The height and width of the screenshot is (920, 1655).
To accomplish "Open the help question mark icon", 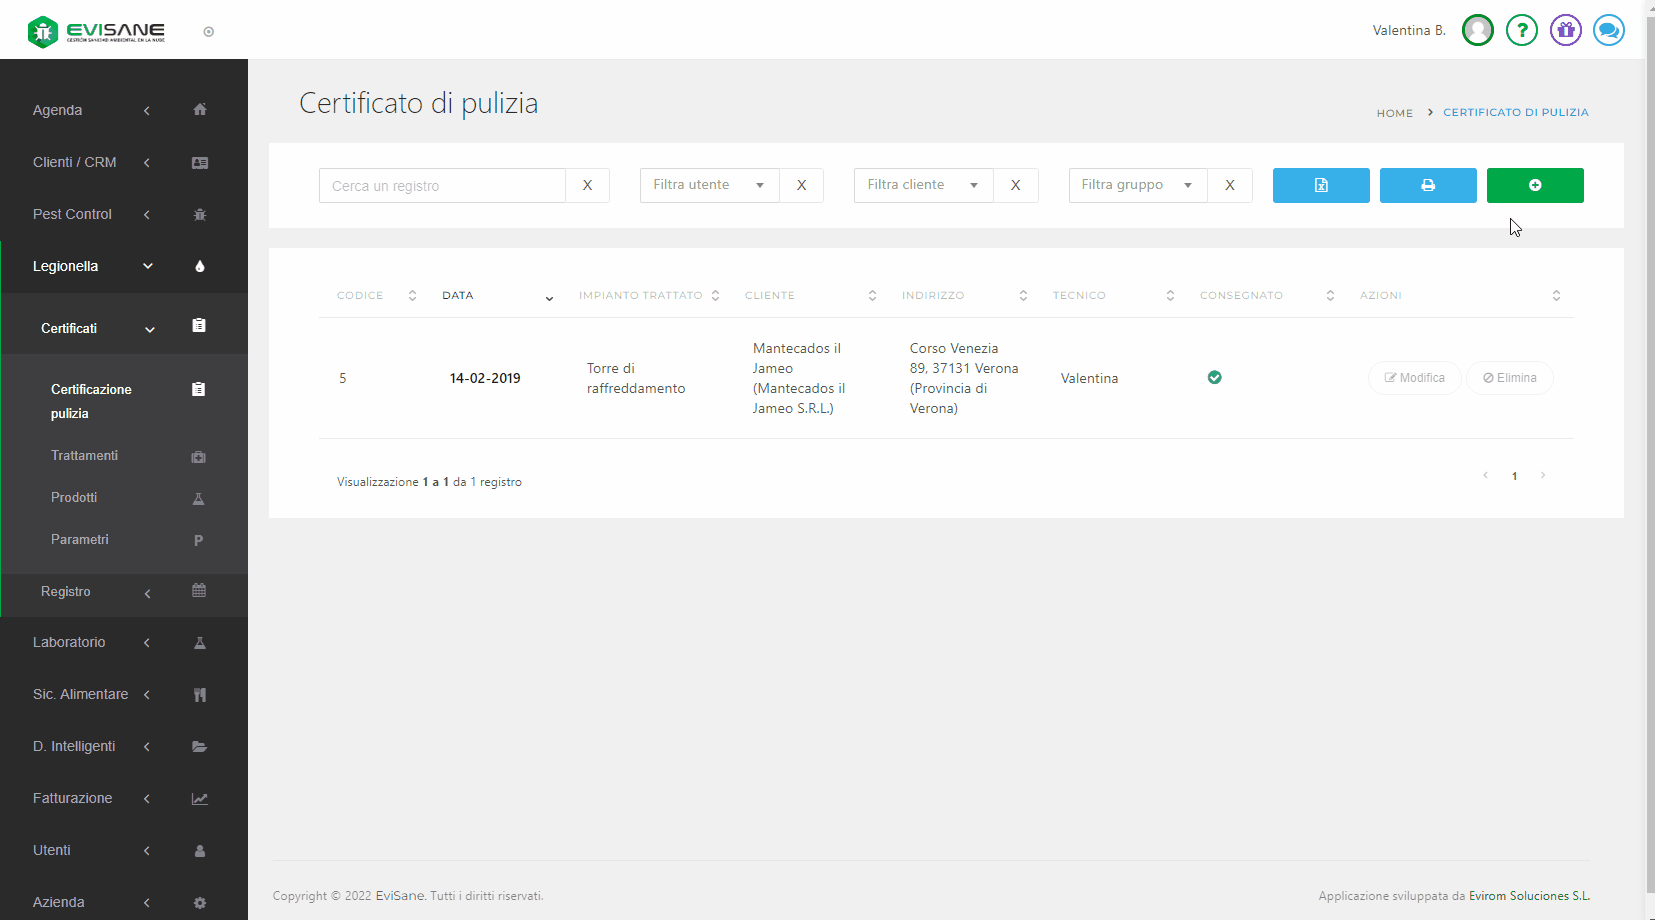I will [1521, 30].
